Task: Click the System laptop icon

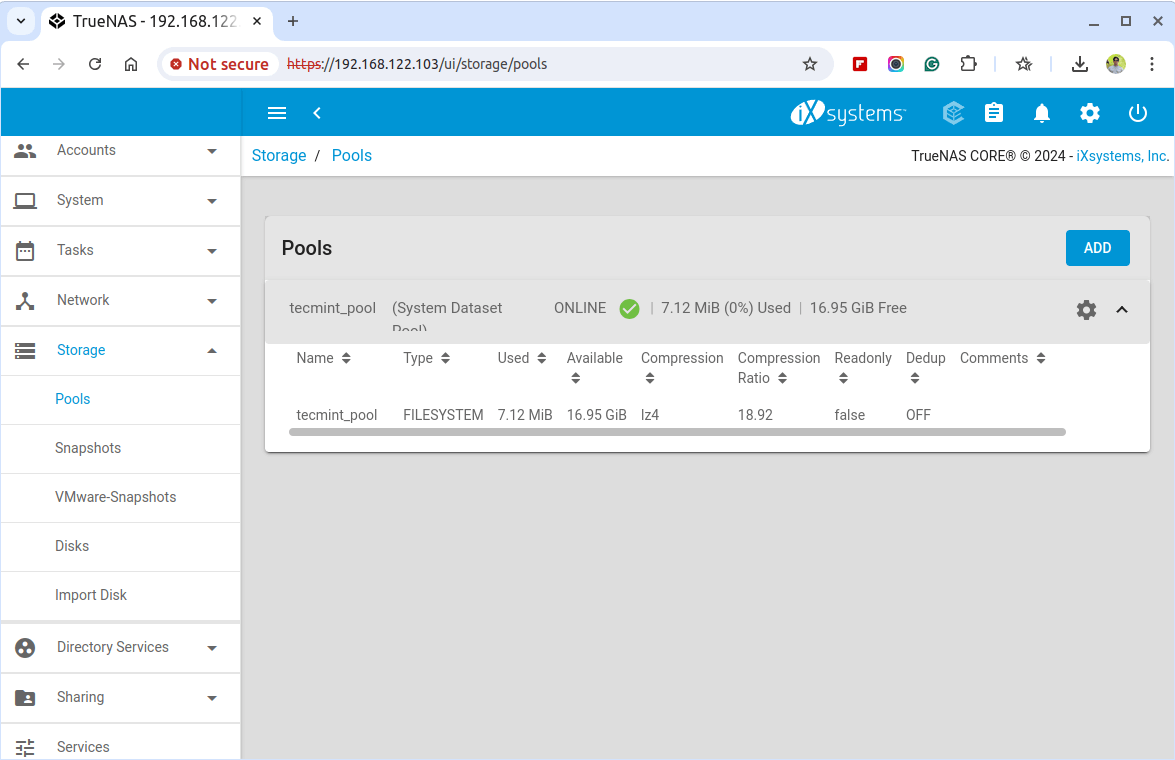Action: 25,201
